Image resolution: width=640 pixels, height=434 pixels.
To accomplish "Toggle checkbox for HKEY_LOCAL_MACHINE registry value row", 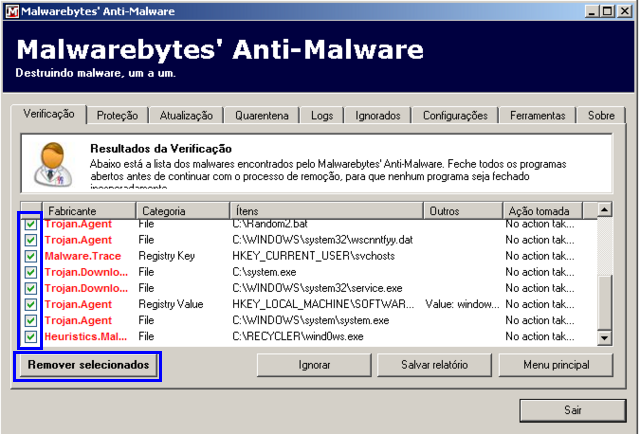I will click(x=31, y=304).
